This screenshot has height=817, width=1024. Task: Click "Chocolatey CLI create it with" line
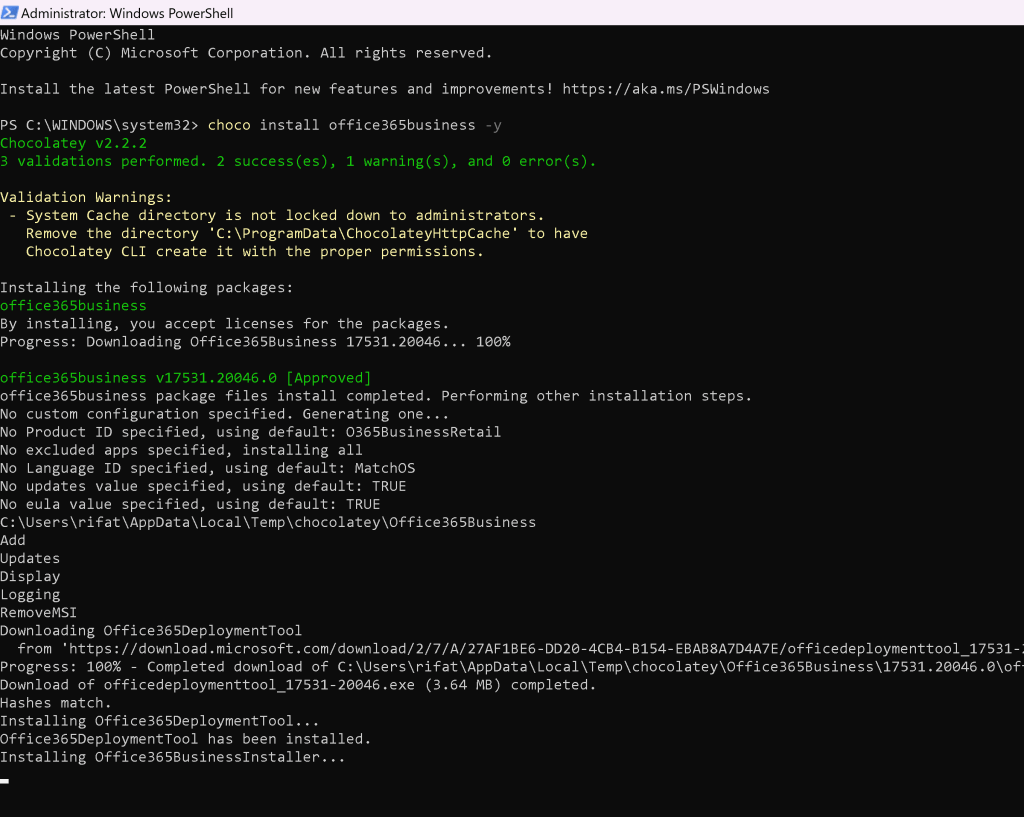pyautogui.click(x=255, y=251)
